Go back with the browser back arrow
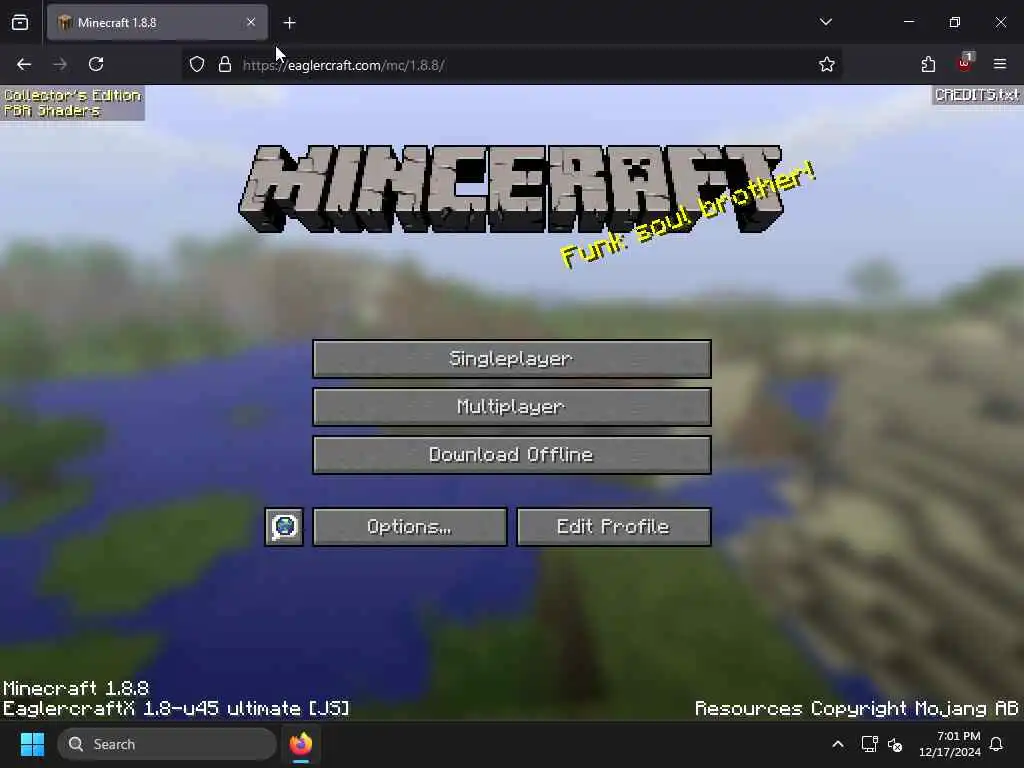Image resolution: width=1024 pixels, height=768 pixels. 24,64
